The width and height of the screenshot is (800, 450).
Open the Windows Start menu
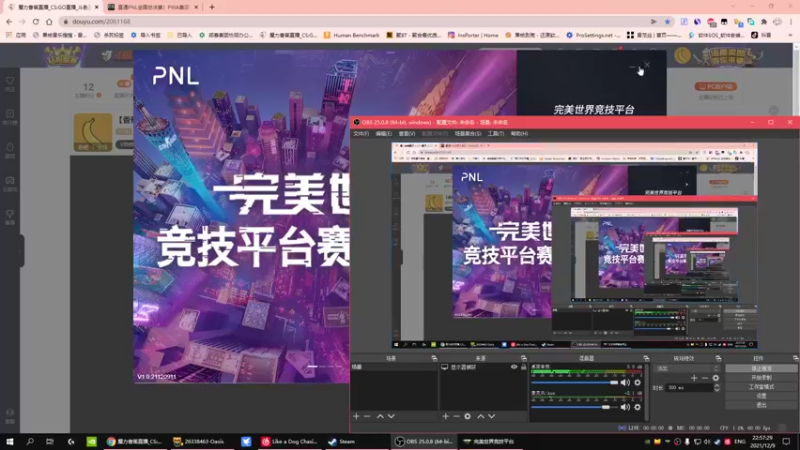9,441
